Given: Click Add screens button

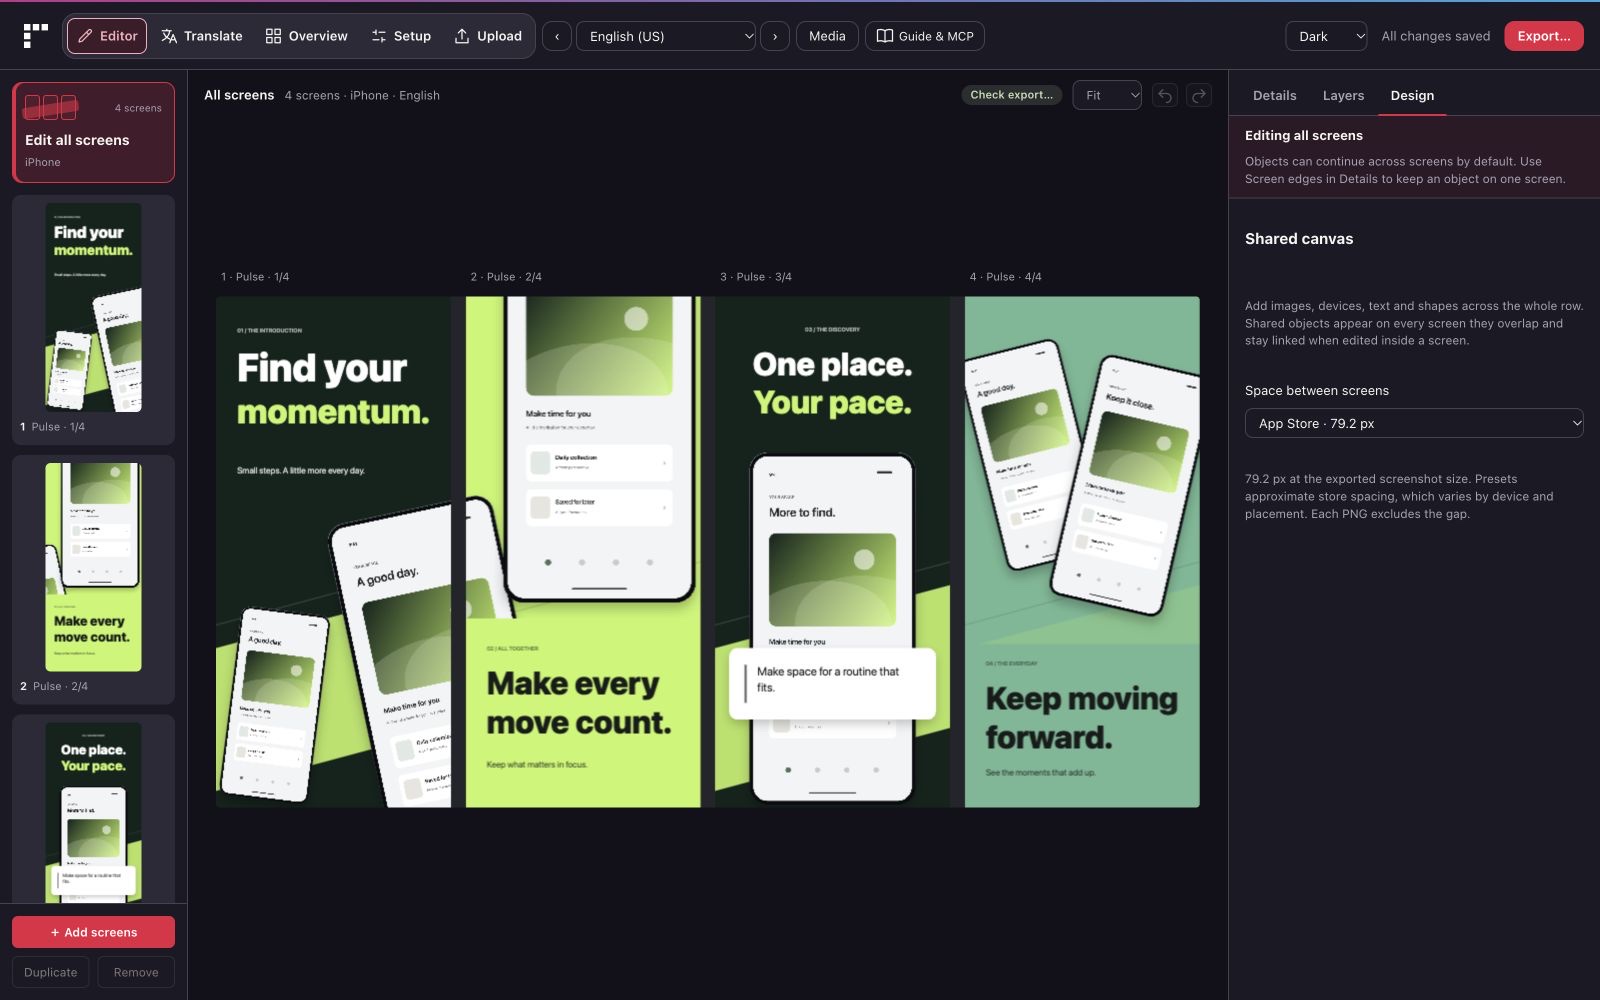Looking at the screenshot, I should point(94,932).
